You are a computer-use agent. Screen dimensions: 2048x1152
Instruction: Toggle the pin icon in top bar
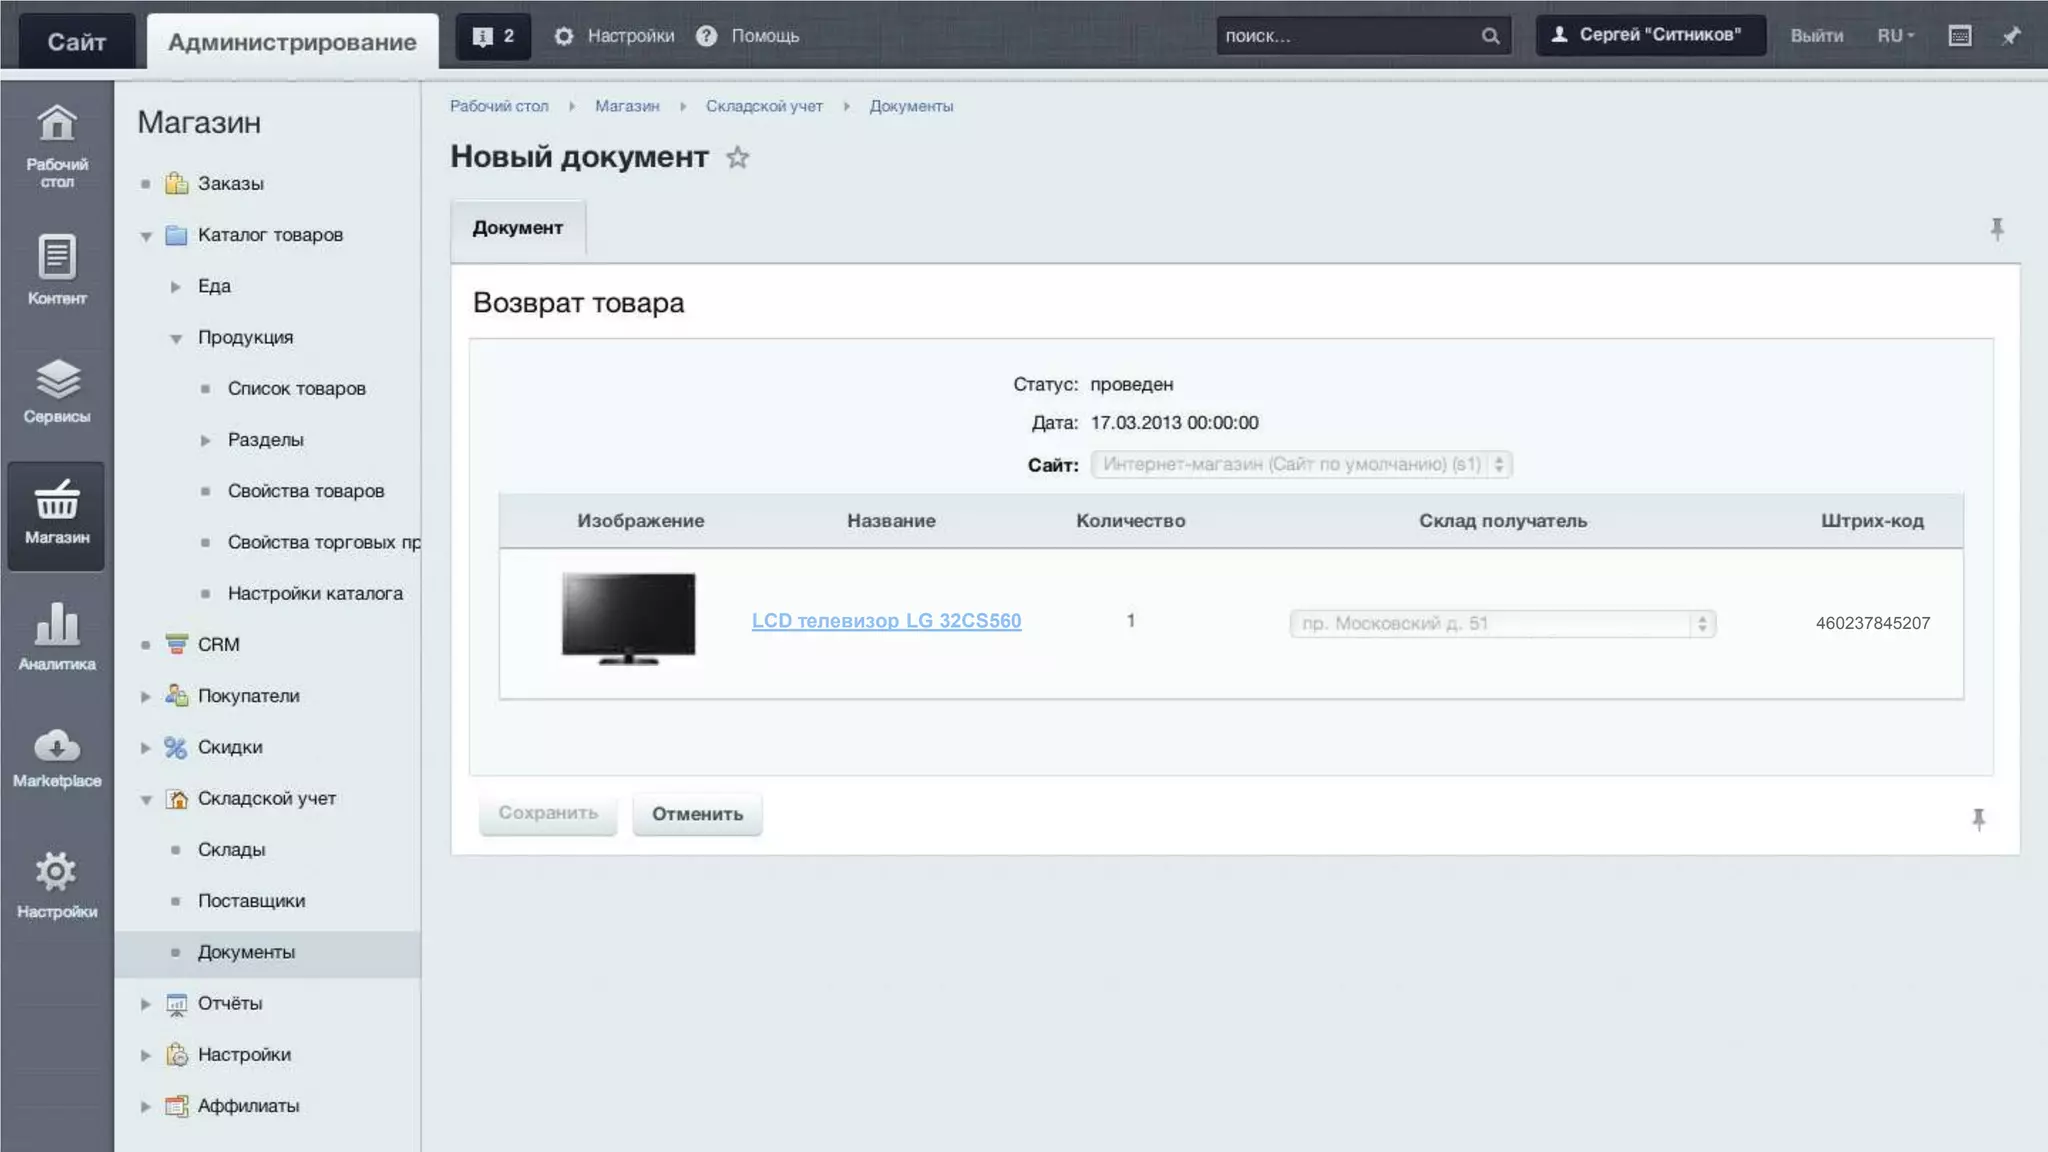[x=2011, y=36]
